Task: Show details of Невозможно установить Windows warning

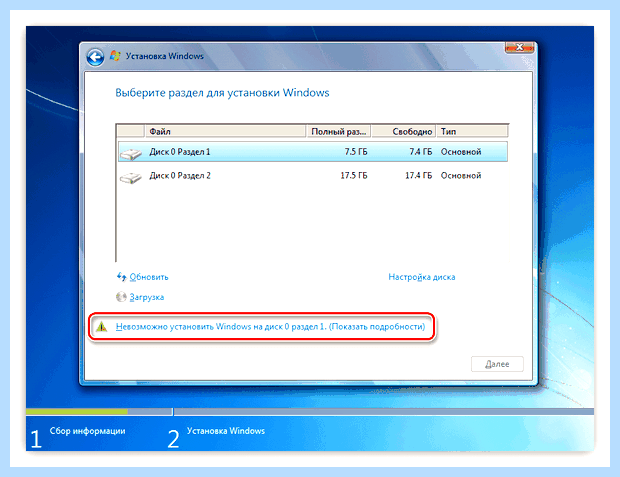Action: click(x=270, y=327)
